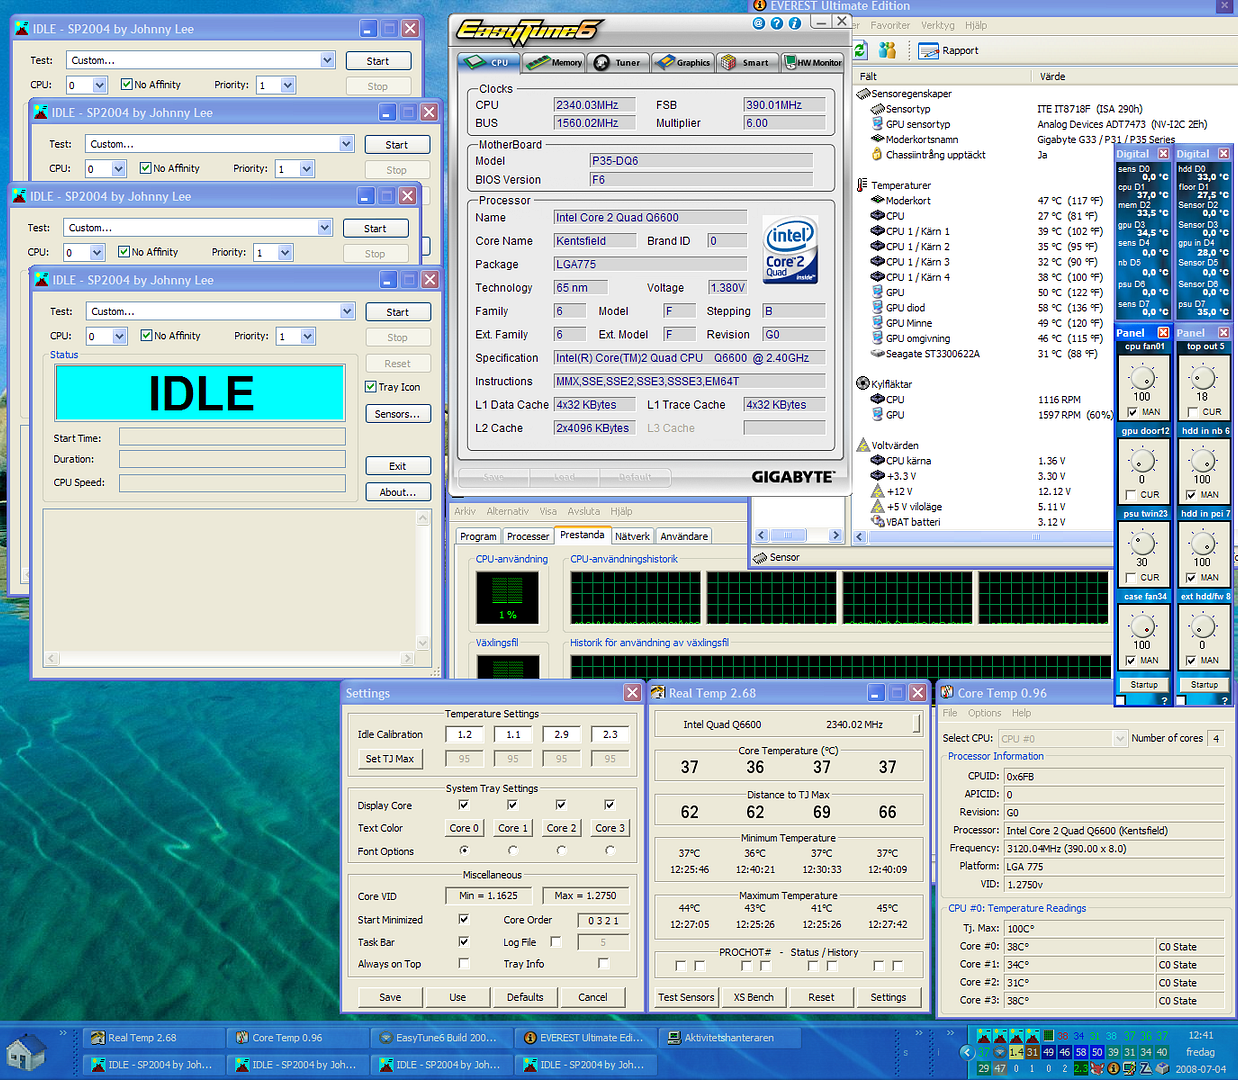This screenshot has height=1080, width=1238.
Task: Select the Temperaturer thermometer group in EVEREST
Action: pos(894,185)
